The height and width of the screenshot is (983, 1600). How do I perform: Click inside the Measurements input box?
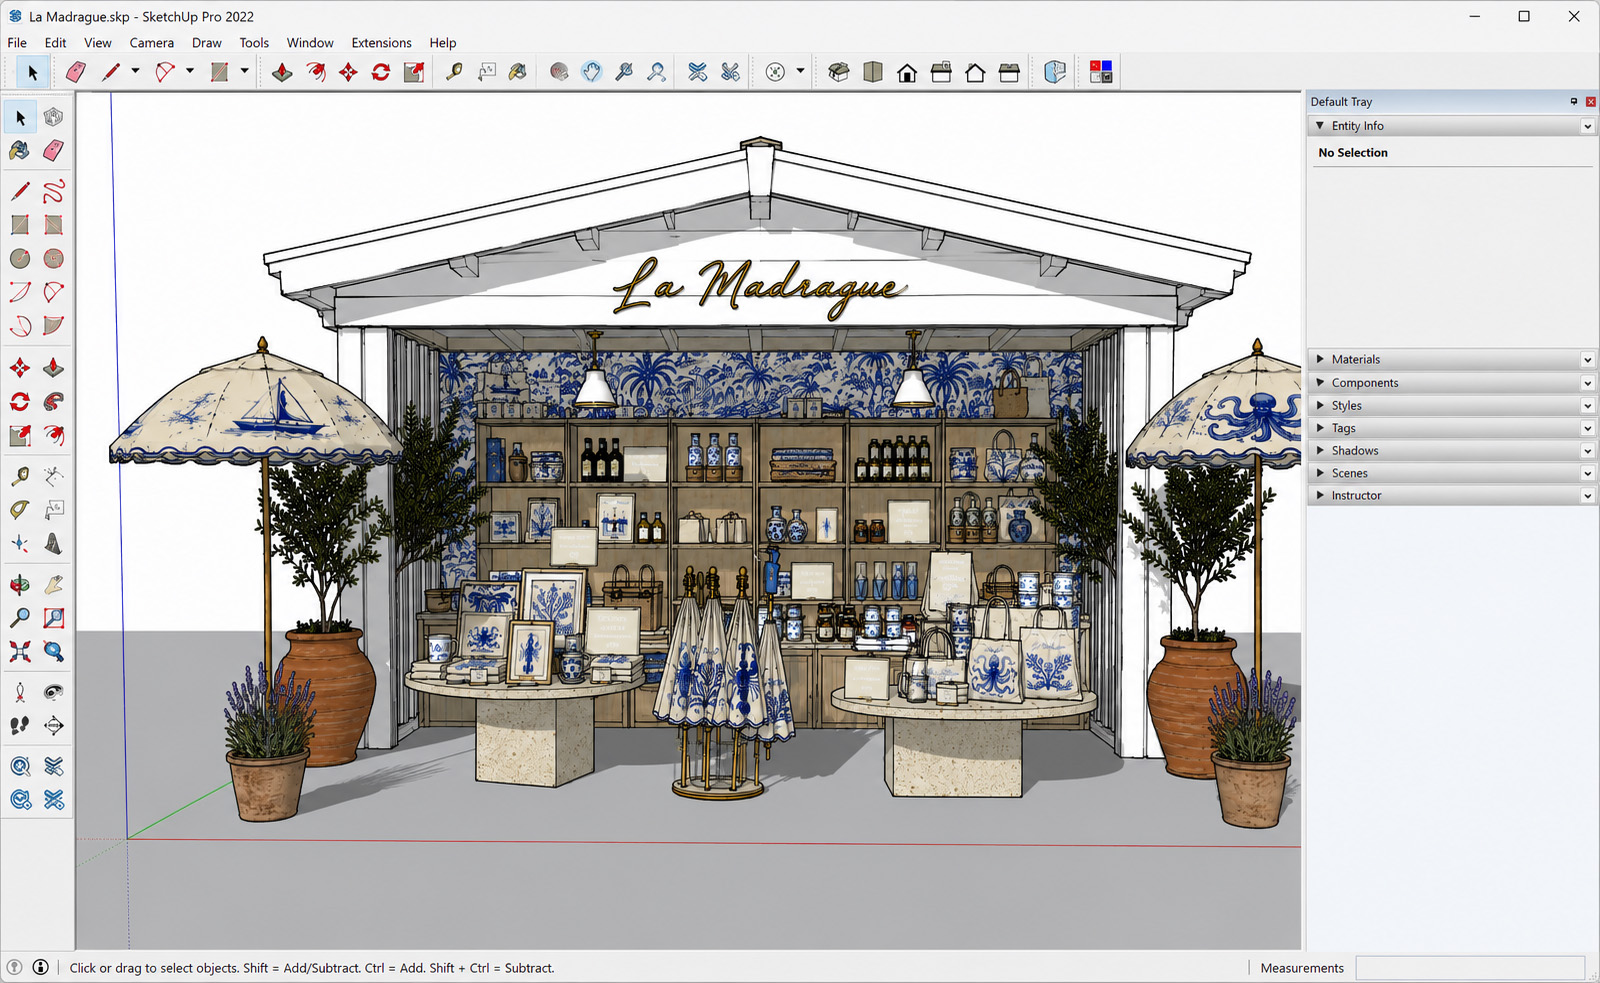point(1470,968)
